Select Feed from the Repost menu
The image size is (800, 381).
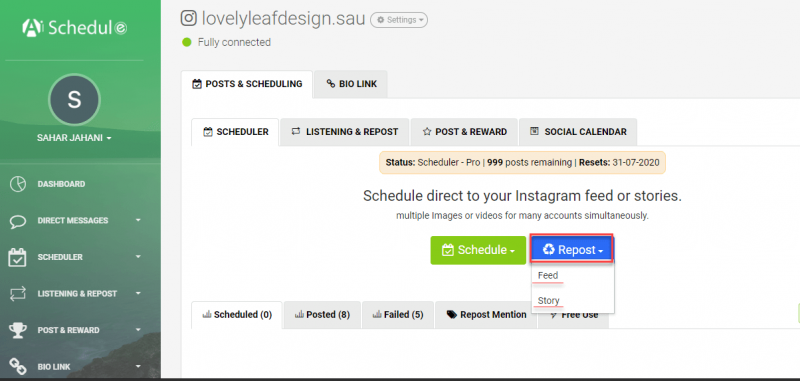[x=548, y=275]
